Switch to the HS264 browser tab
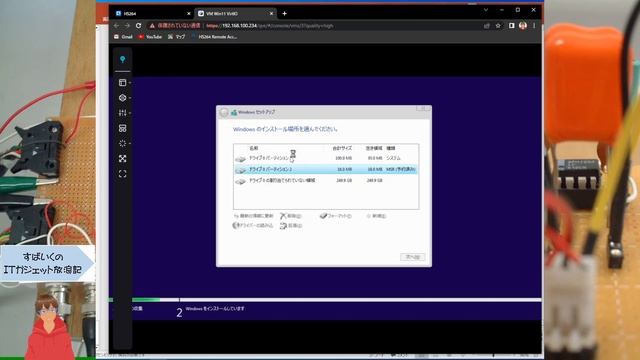This screenshot has height=360, width=640. pyautogui.click(x=152, y=13)
